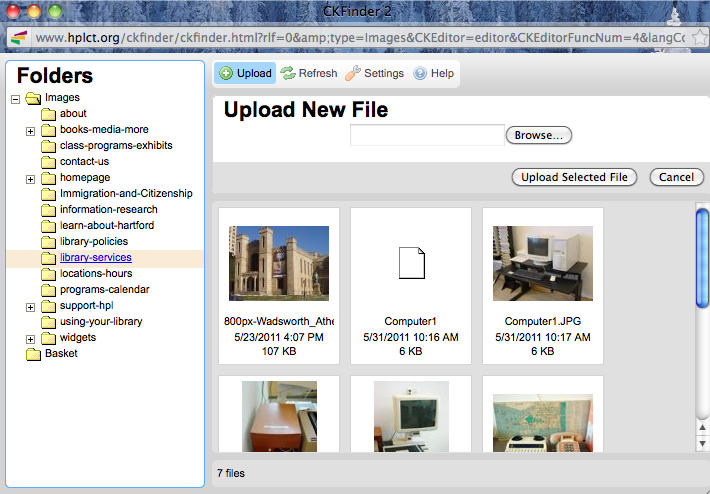The image size is (710, 494).
Task: Expand the homepage folder
Action: pos(30,180)
